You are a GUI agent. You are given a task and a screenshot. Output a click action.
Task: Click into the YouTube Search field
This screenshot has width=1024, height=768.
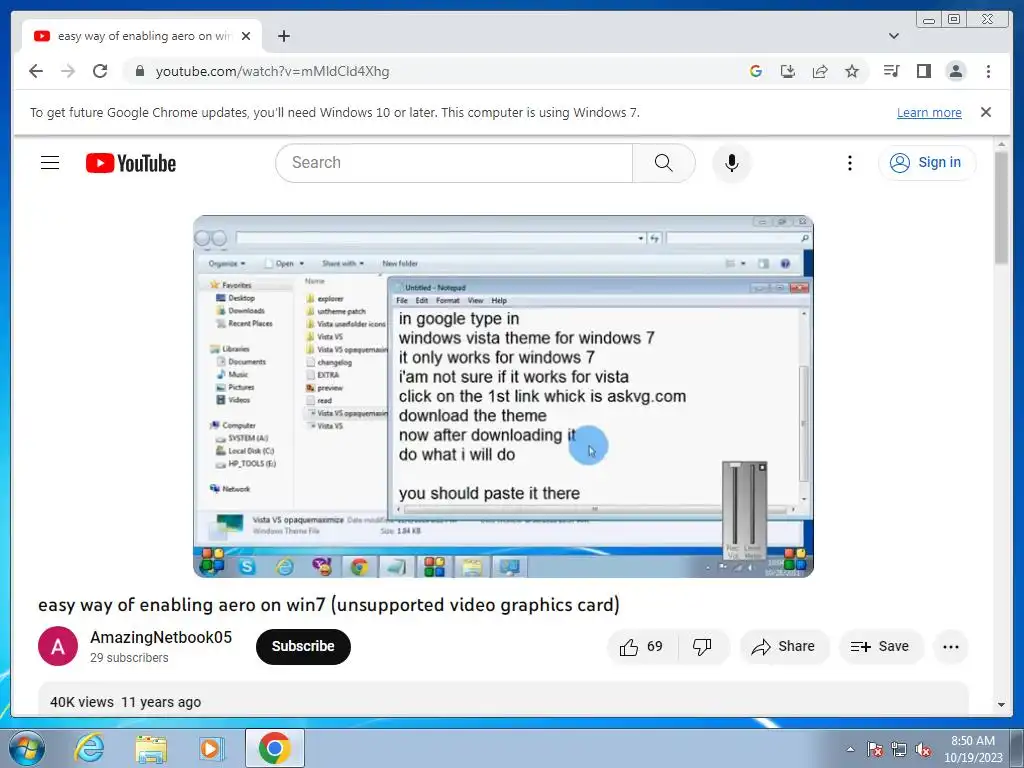point(454,163)
